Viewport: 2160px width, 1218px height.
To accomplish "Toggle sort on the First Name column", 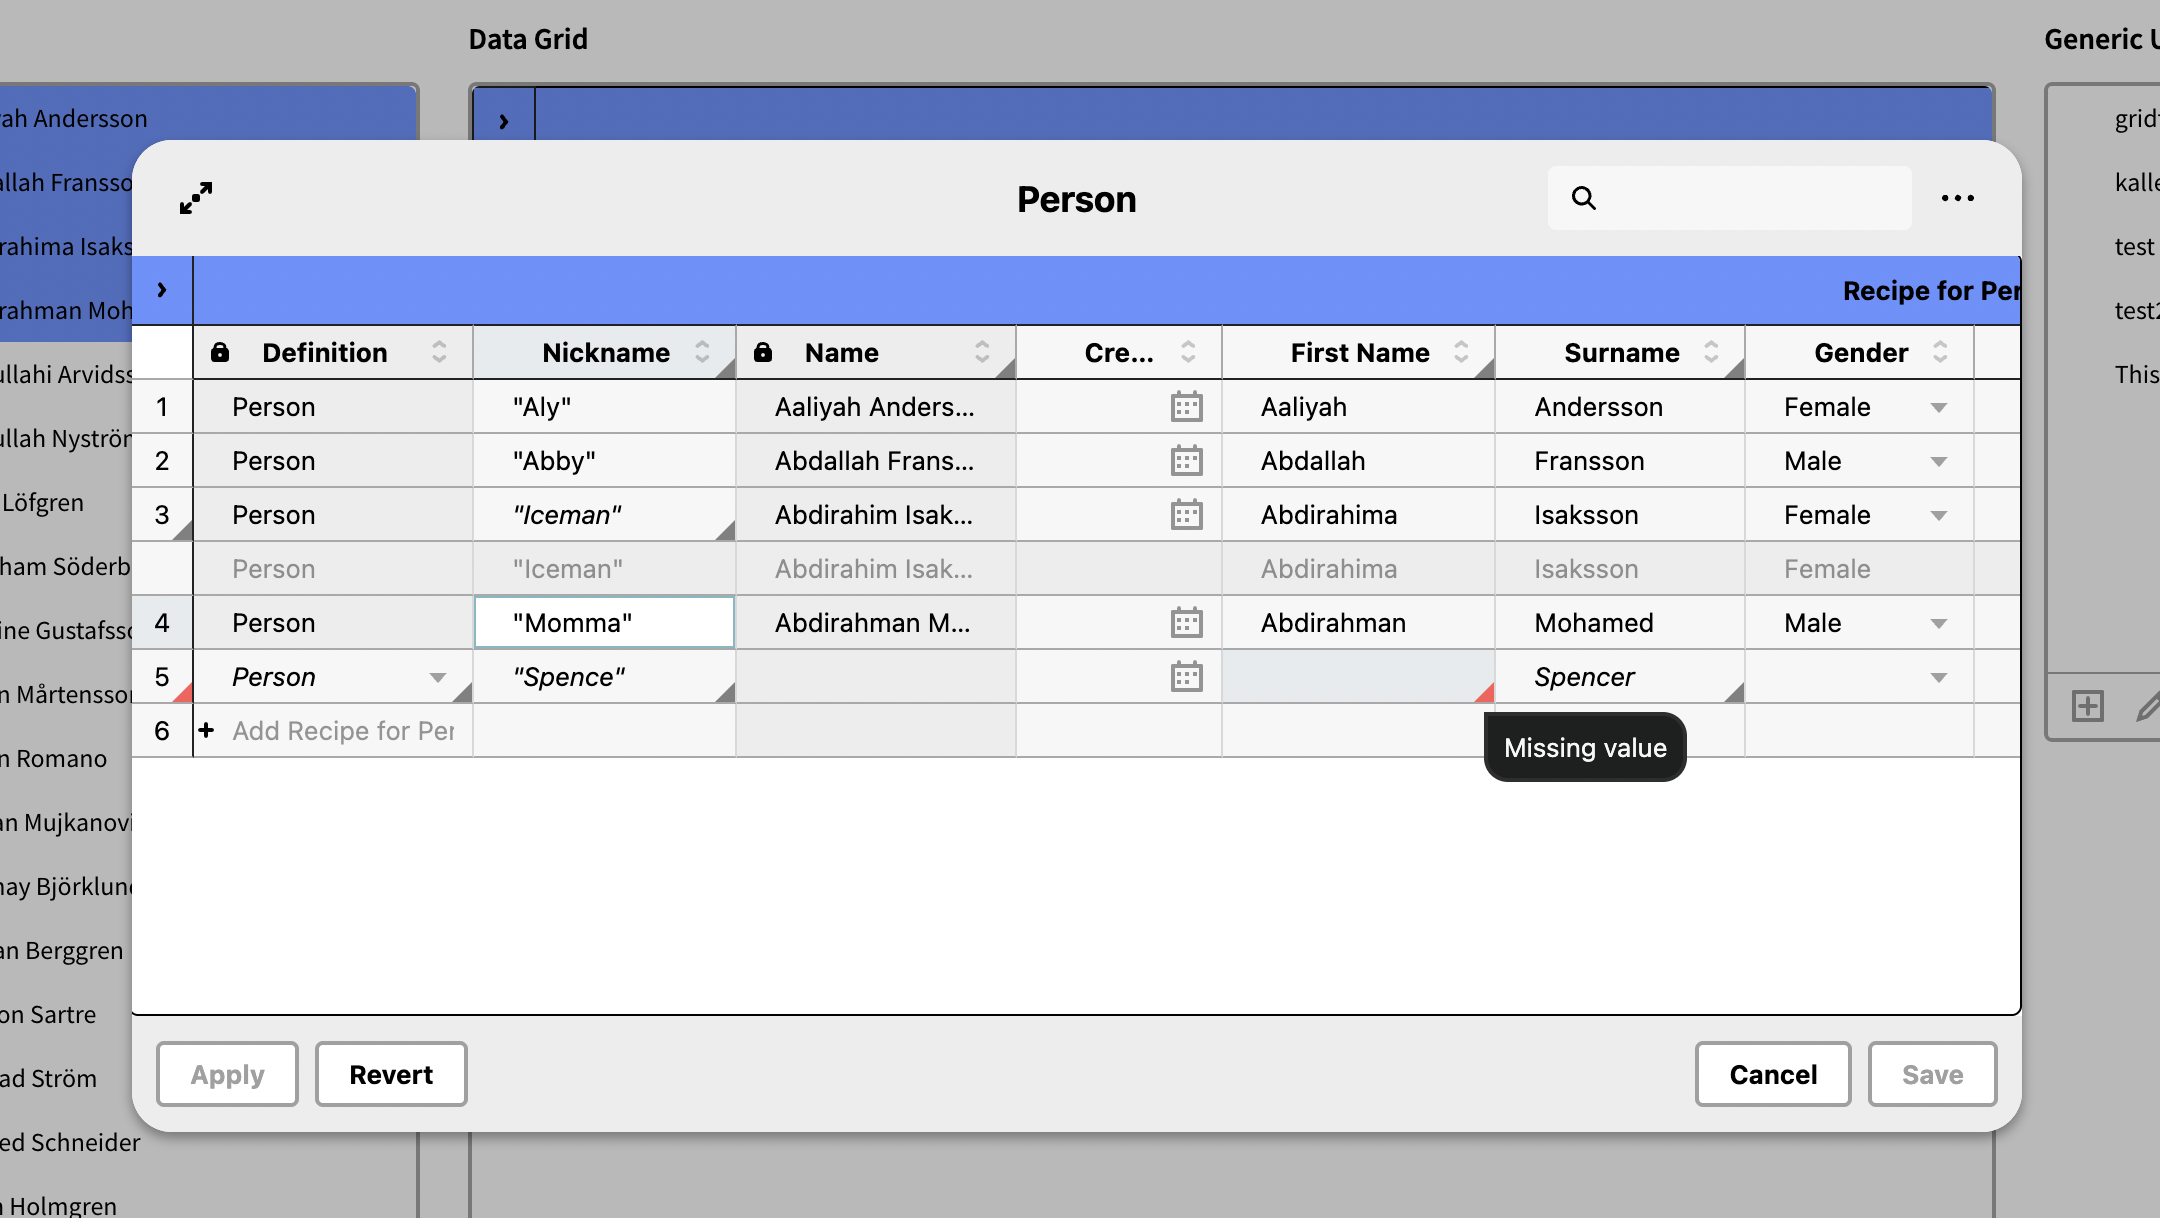I will [x=1461, y=352].
